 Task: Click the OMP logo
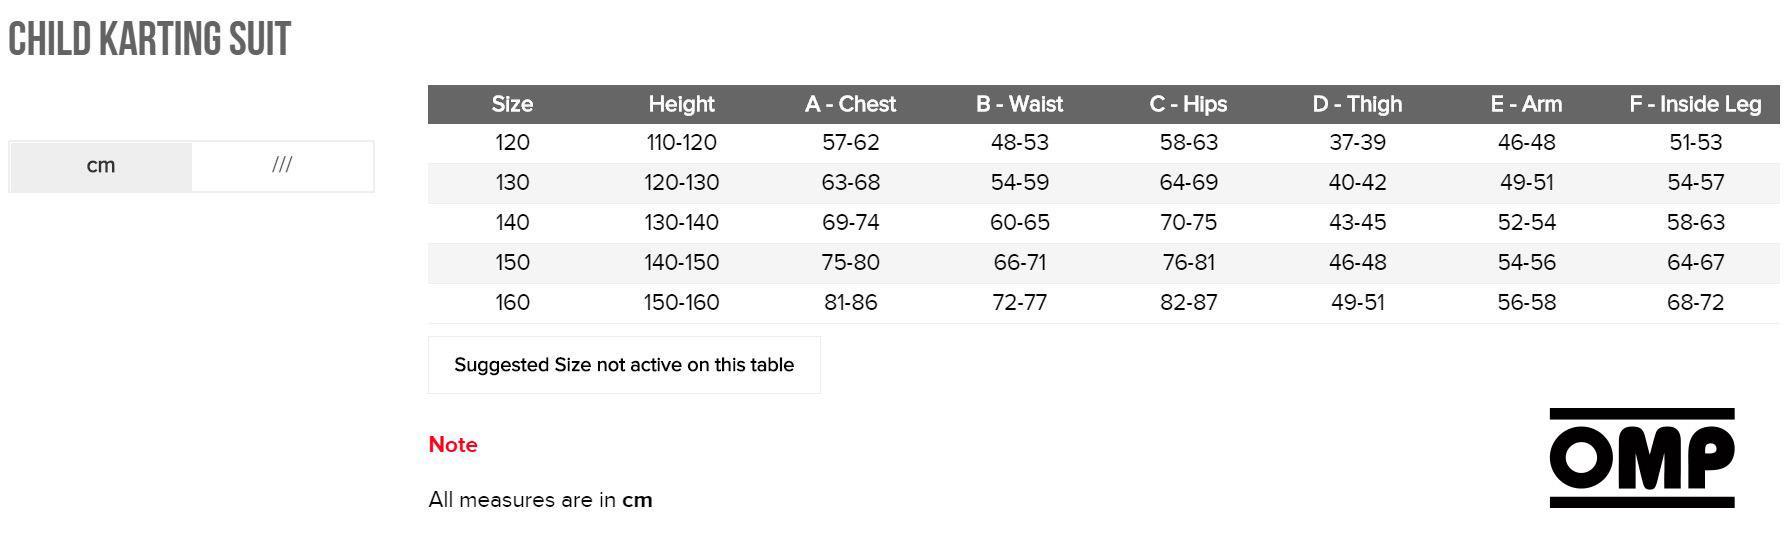[1642, 458]
